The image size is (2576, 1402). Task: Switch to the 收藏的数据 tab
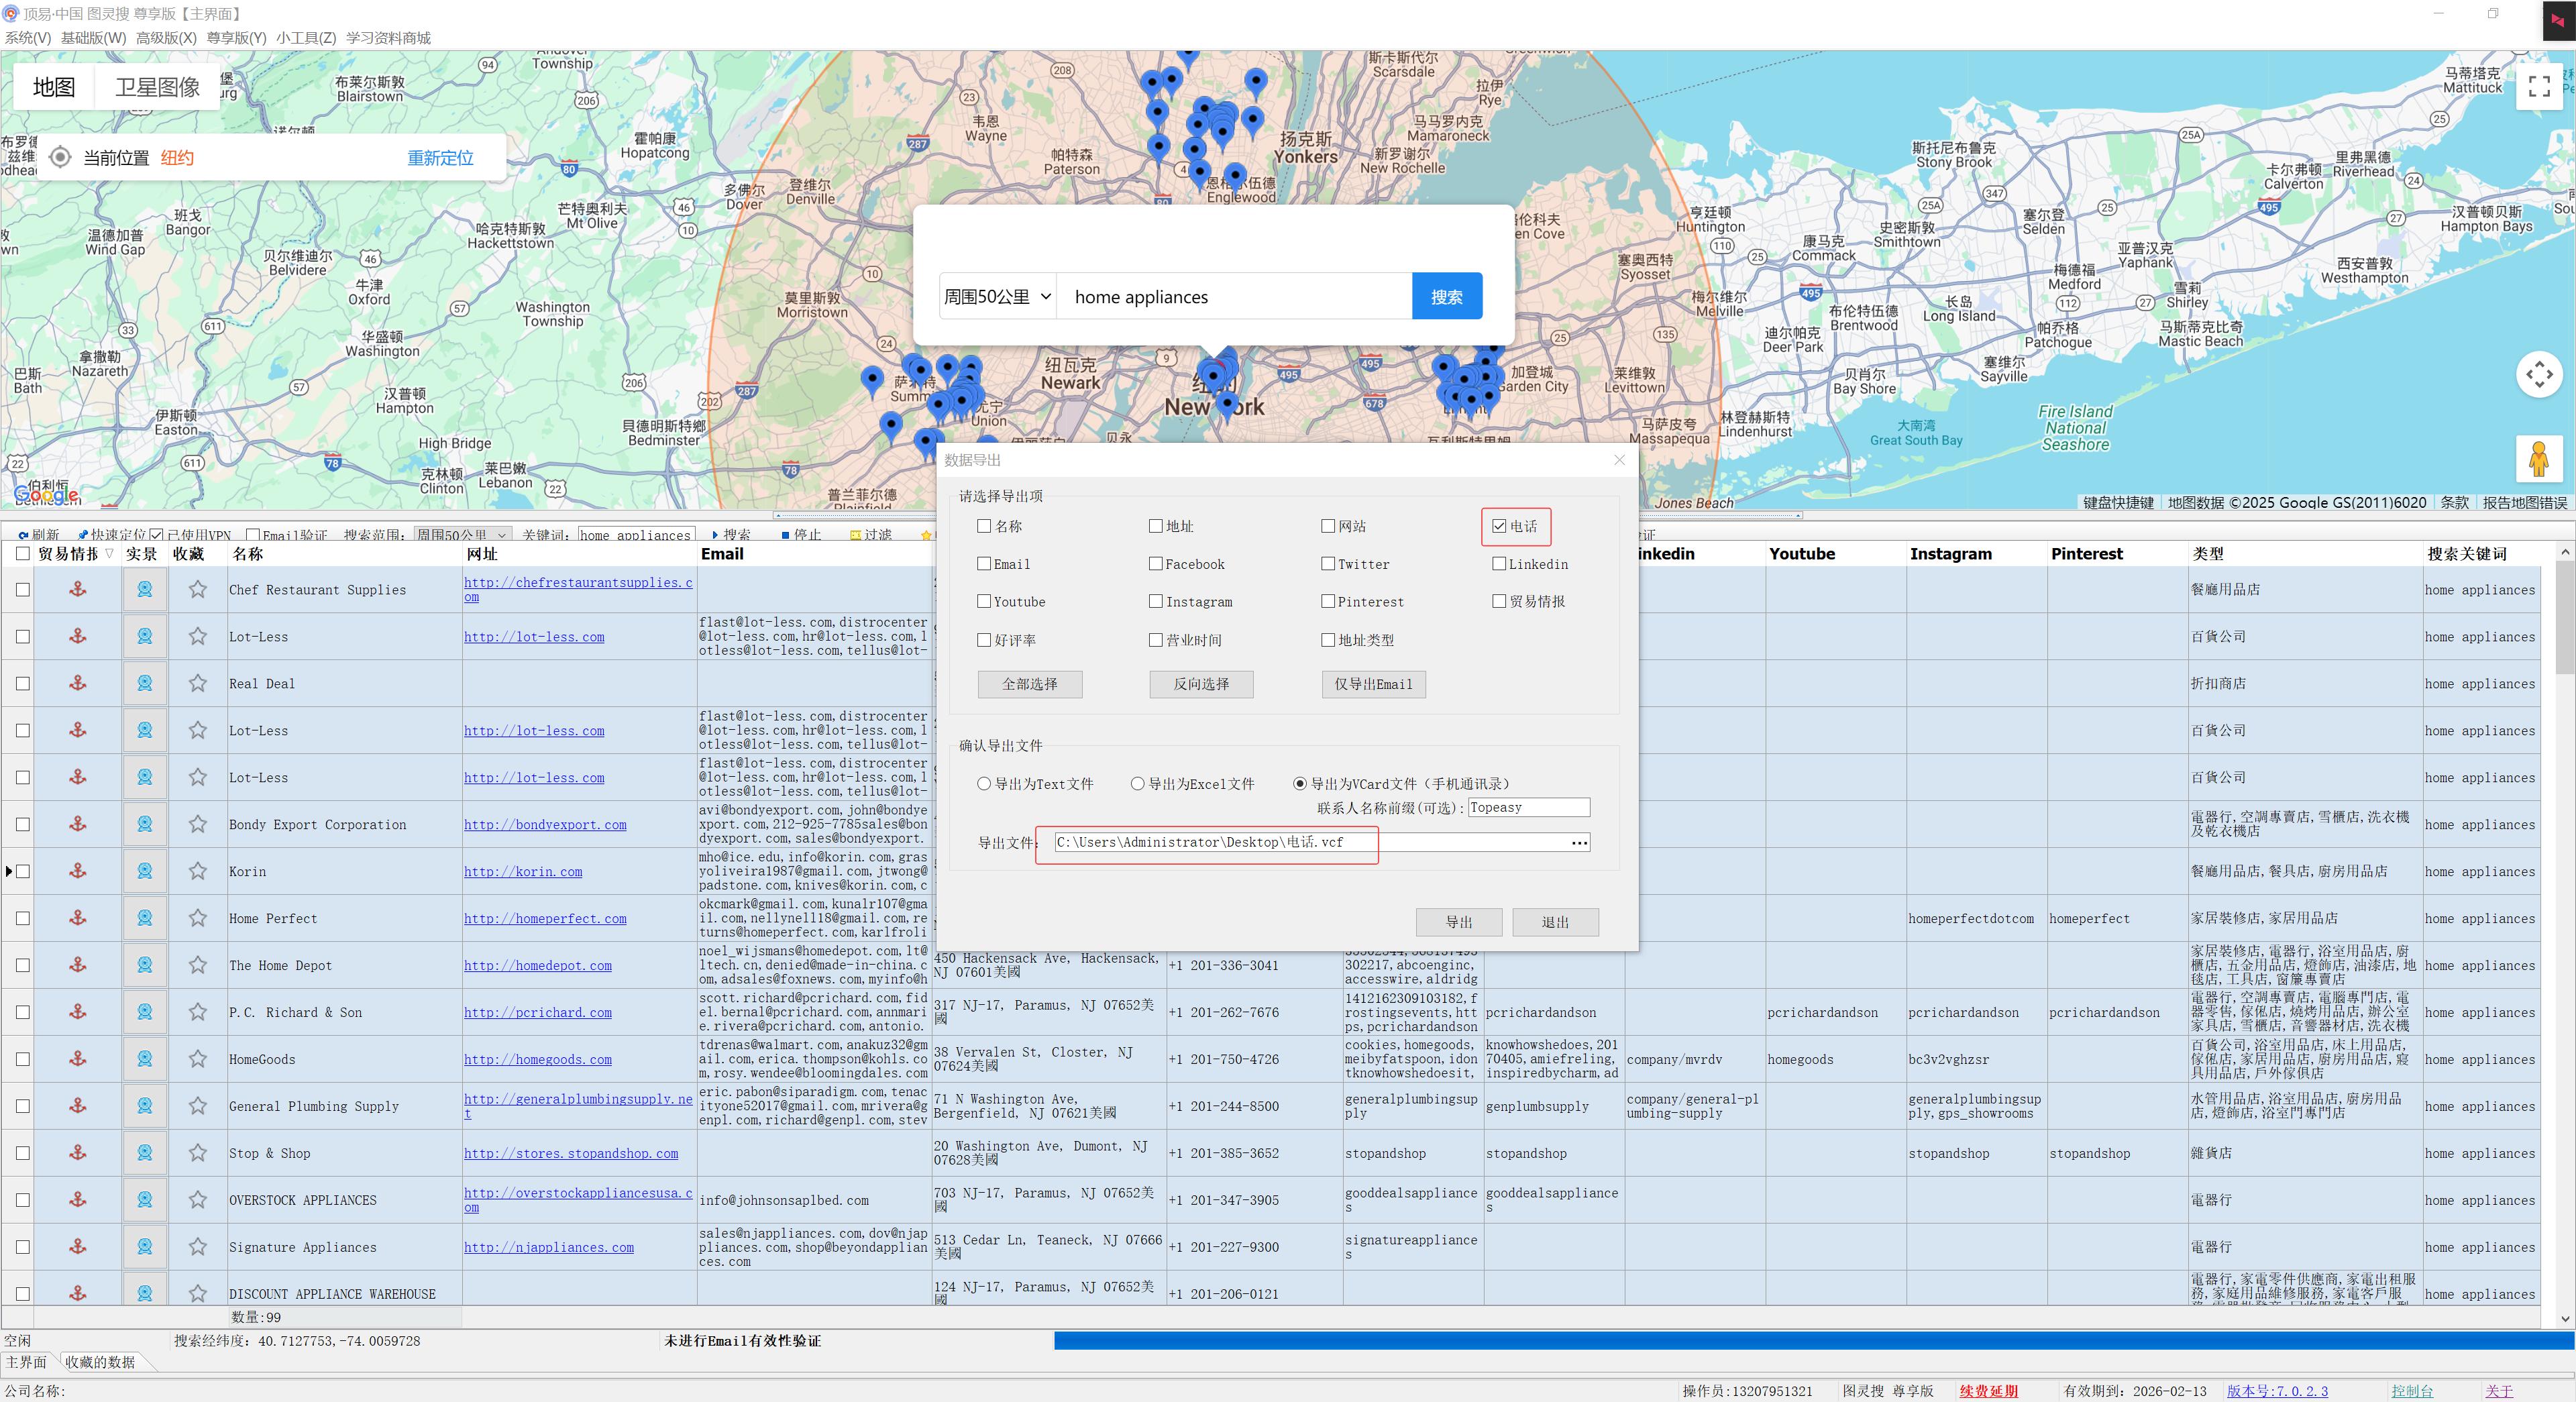(100, 1362)
